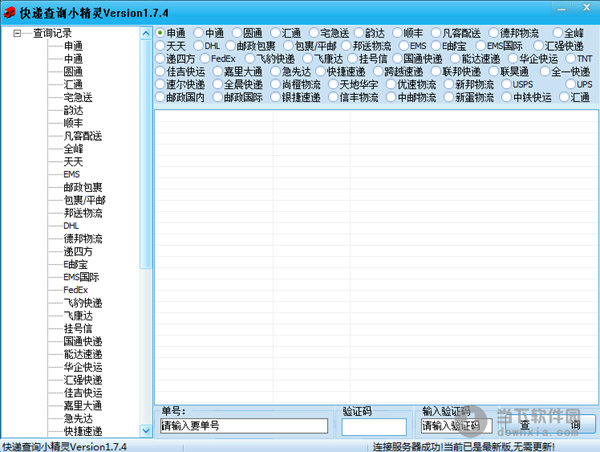Screen dimensions: 600x452
Task: Minimize the application window
Action: 562,8
